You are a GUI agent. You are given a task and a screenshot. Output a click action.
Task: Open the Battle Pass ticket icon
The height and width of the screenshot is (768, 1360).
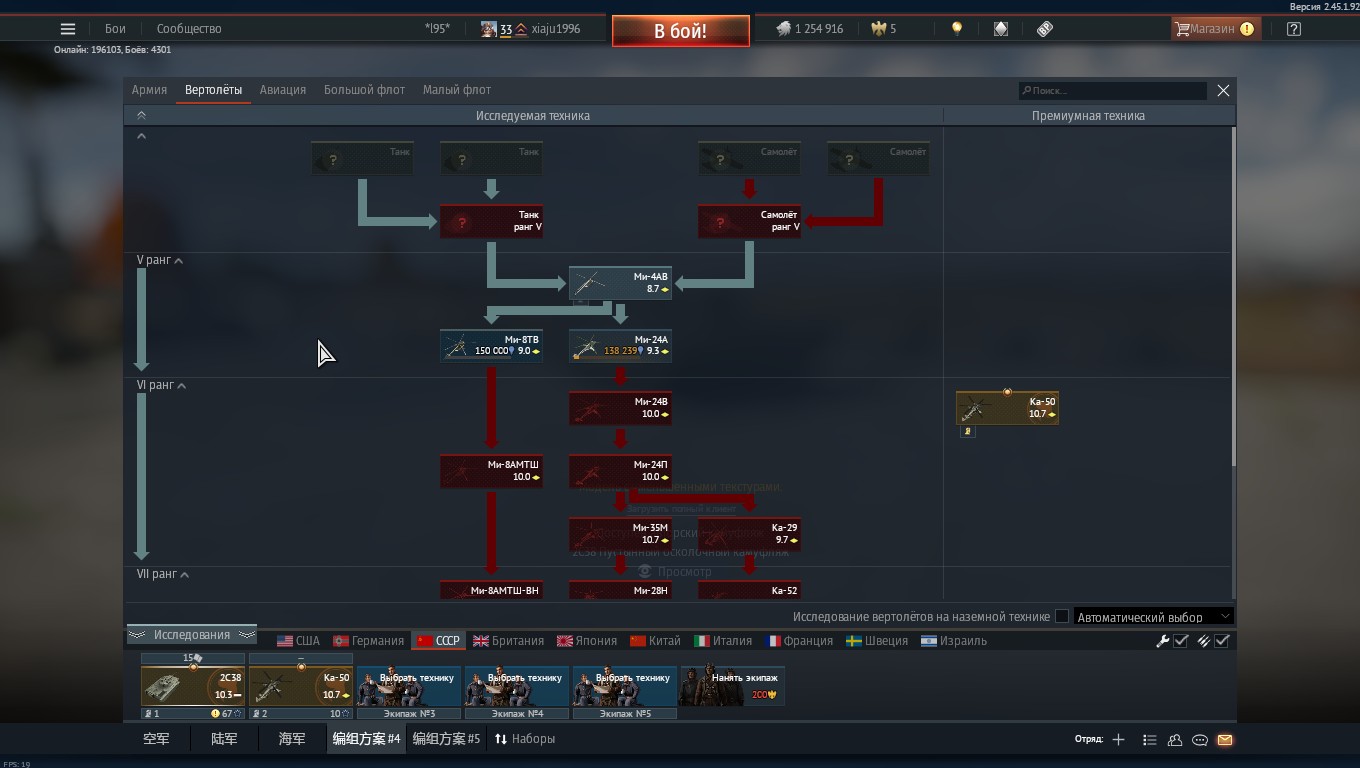tap(1045, 29)
